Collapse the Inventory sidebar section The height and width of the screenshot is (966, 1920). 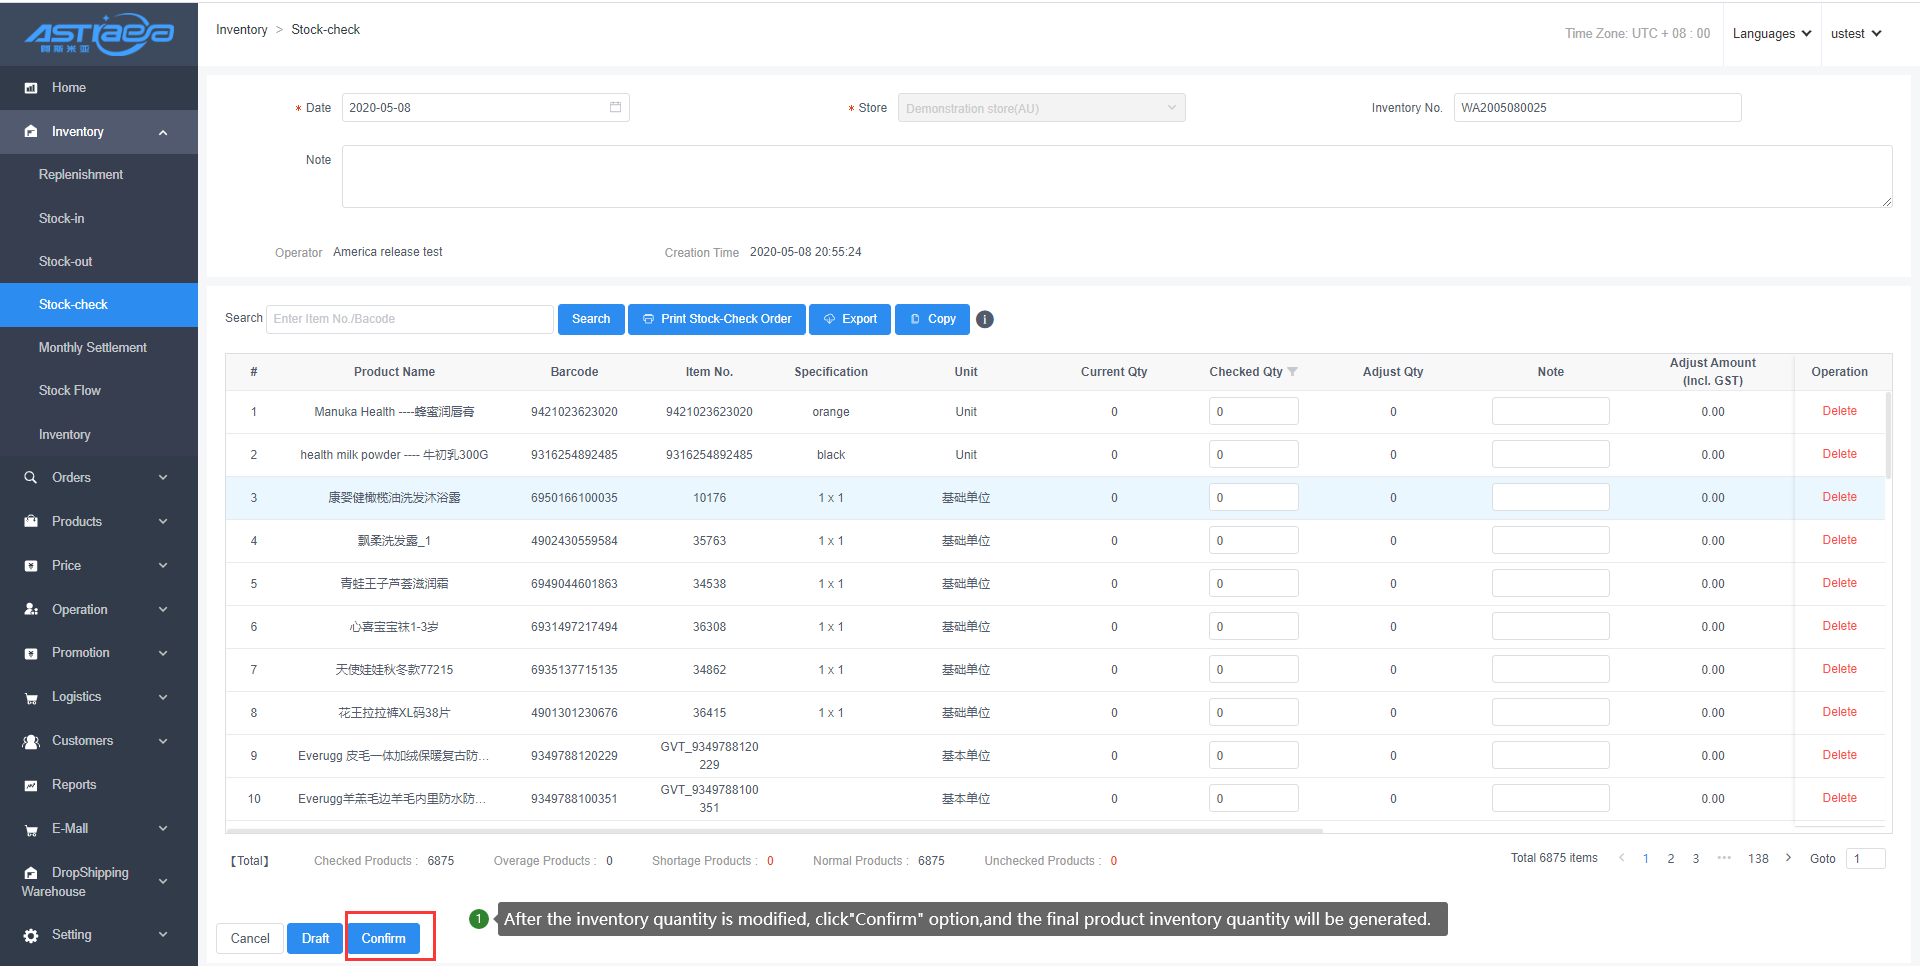tap(162, 132)
